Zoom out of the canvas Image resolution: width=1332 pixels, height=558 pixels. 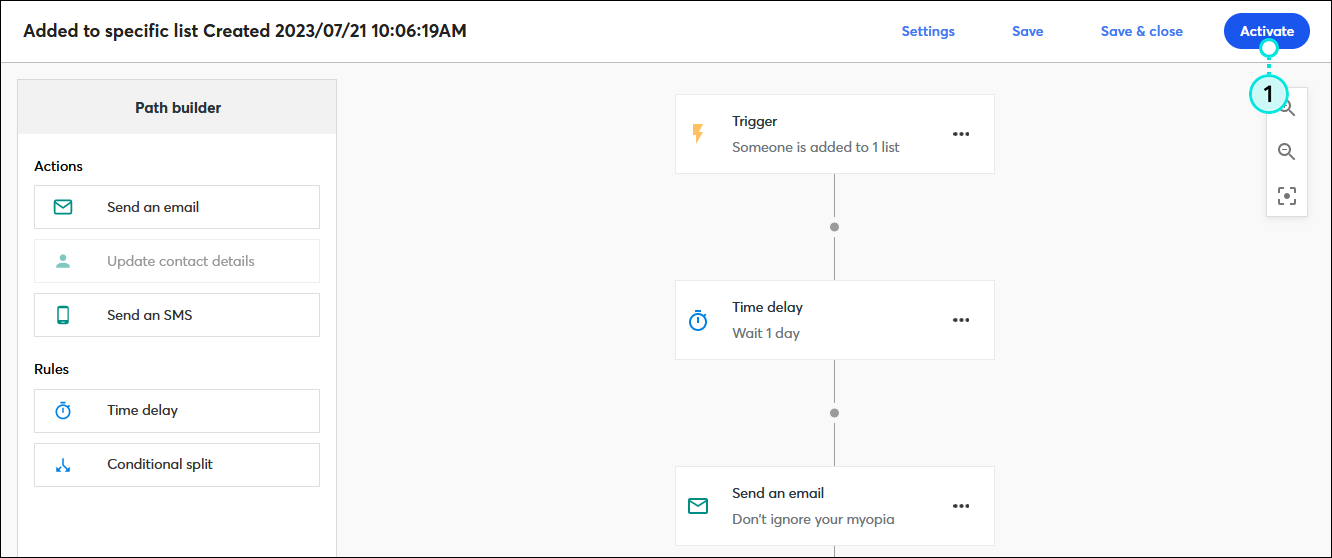[x=1287, y=152]
